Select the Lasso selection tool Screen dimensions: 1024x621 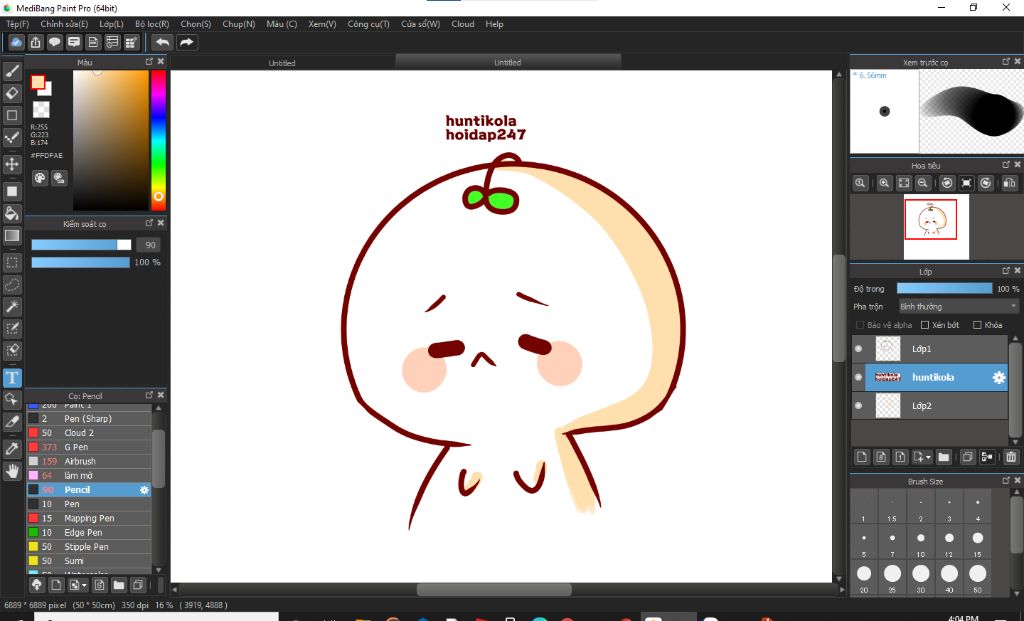pyautogui.click(x=12, y=285)
